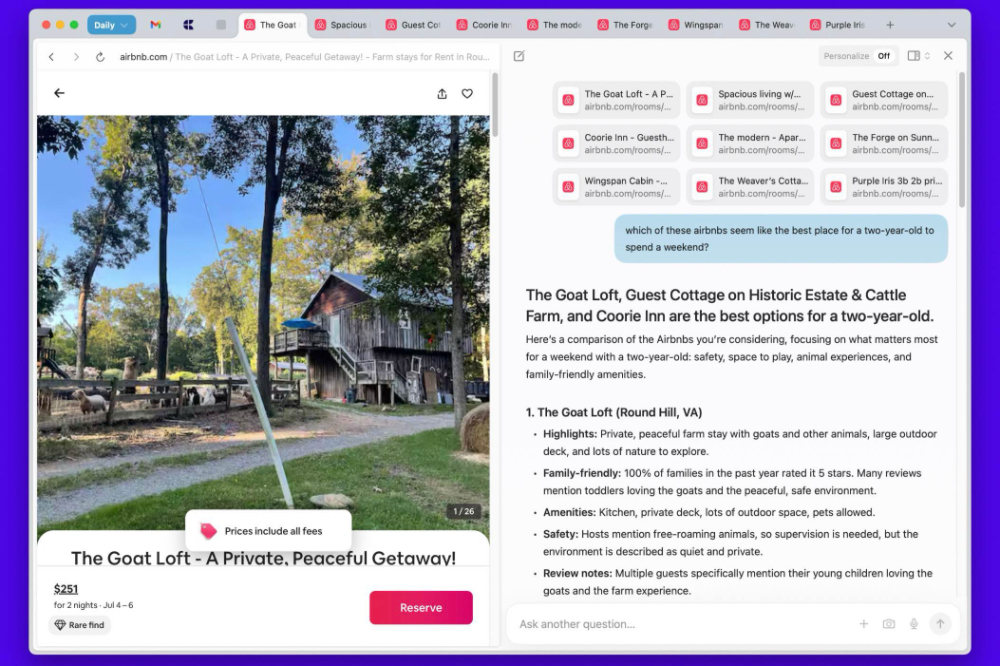Switch to the Purple Iris tab
Image resolution: width=1000 pixels, height=666 pixels.
pos(837,25)
